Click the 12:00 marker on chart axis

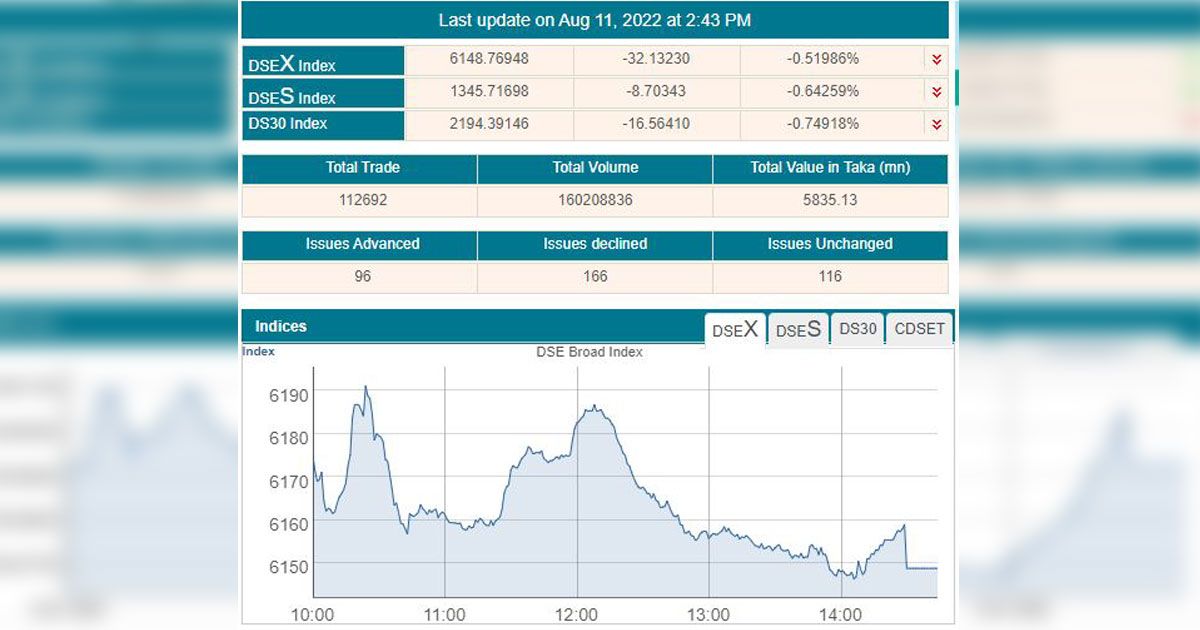(576, 614)
